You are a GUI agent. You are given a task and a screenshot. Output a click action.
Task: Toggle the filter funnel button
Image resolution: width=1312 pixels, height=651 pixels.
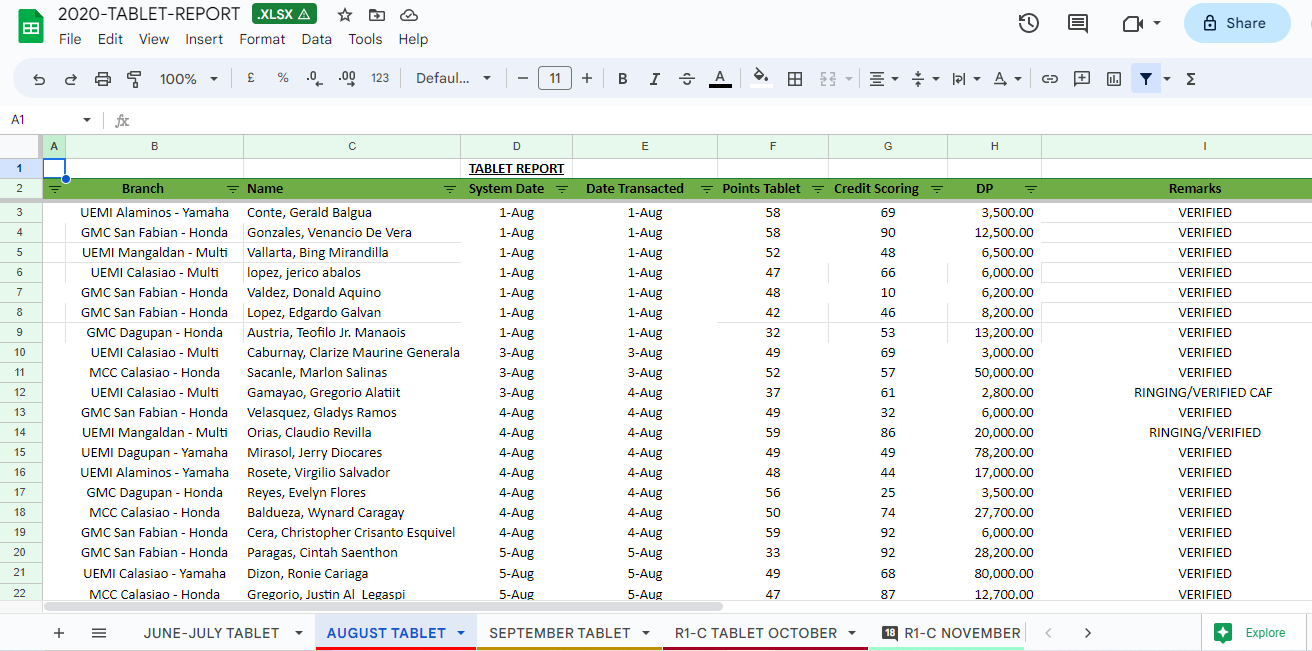[1146, 79]
